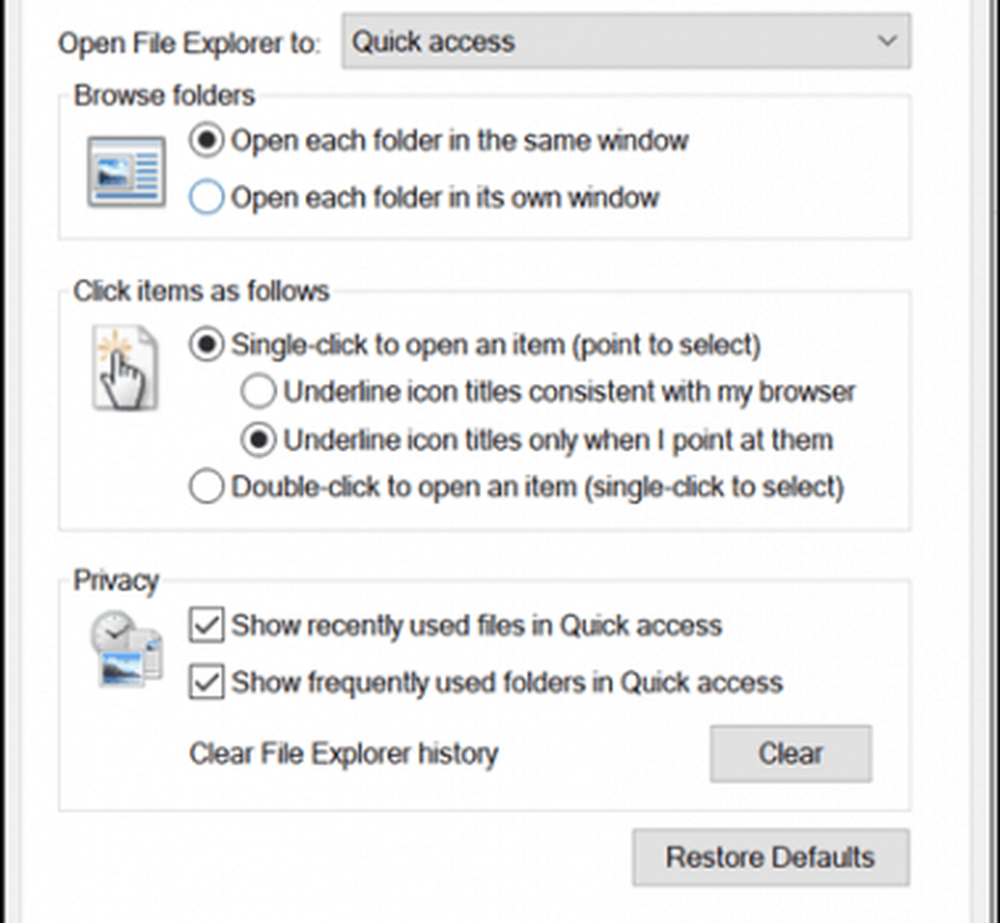Uncheck Show recently used files in Quick access

pyautogui.click(x=207, y=627)
